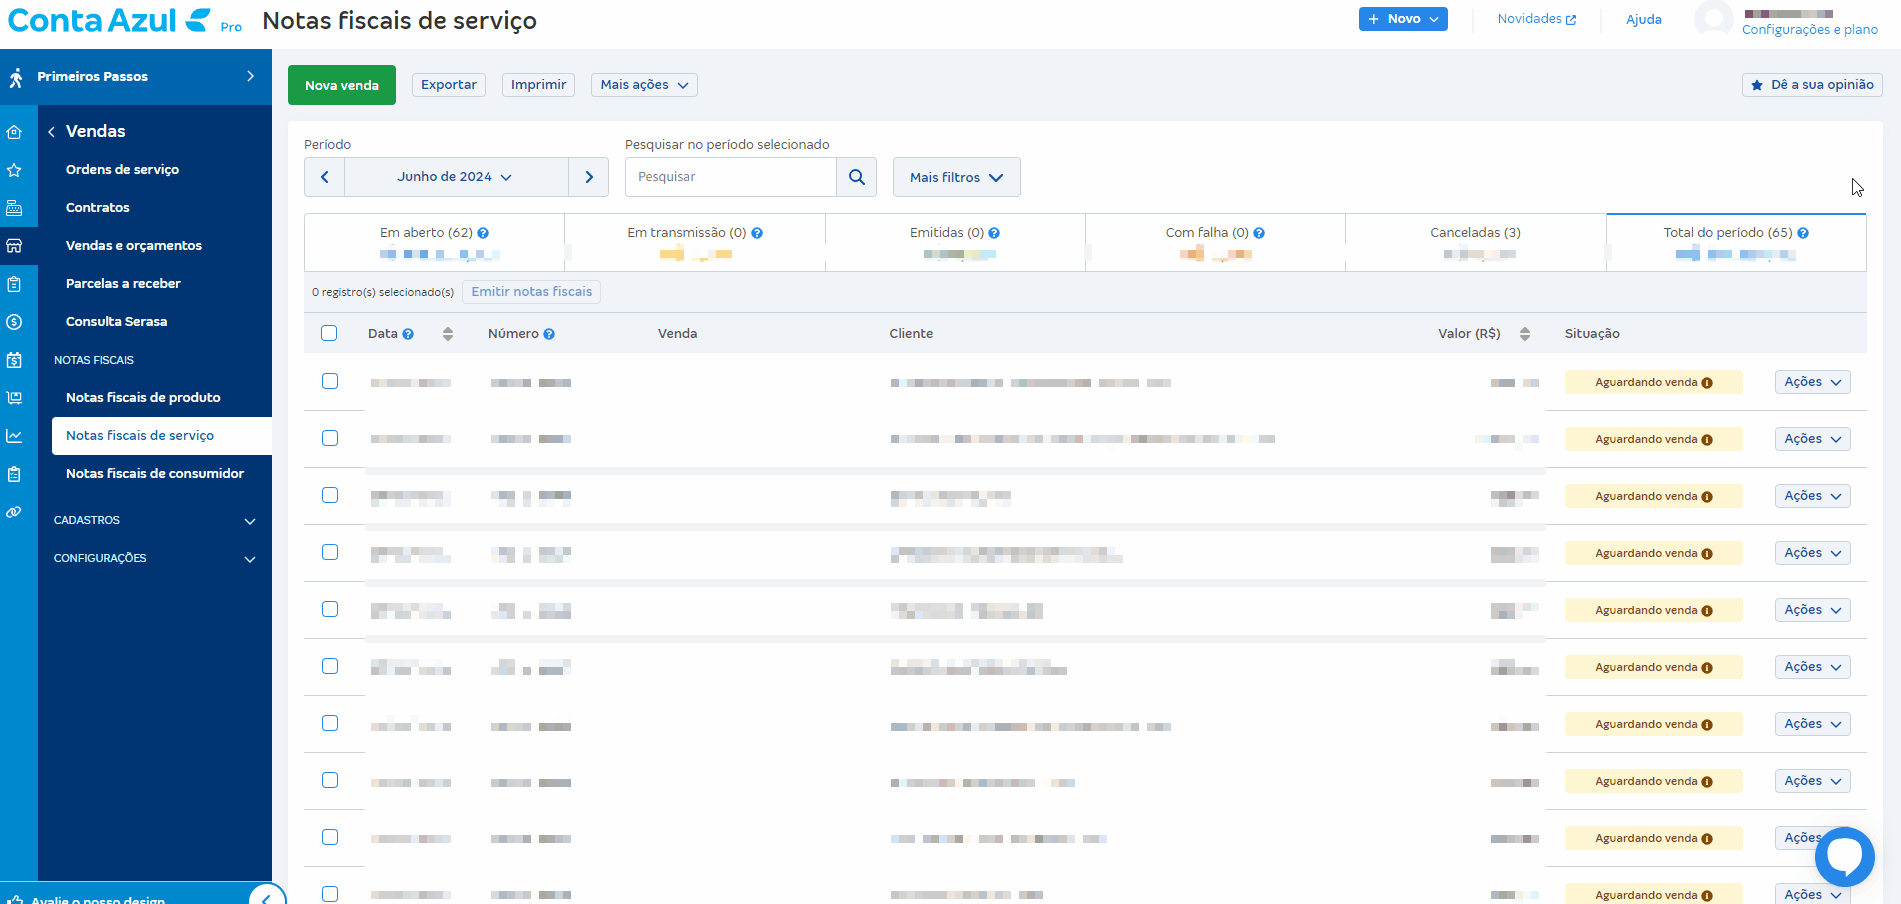Expand the Mais filtros dropdown
The image size is (1901, 904).
956,177
